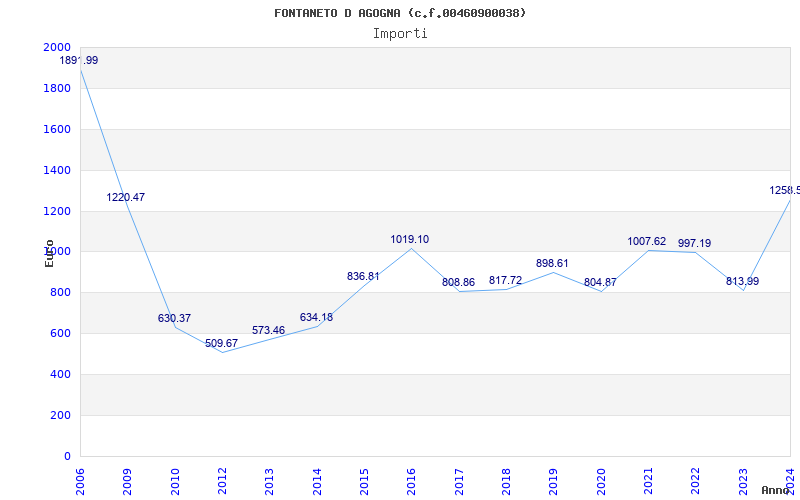Screen dimensions: 800x500
Task: Click the Euro axis title
Action: click(x=49, y=253)
